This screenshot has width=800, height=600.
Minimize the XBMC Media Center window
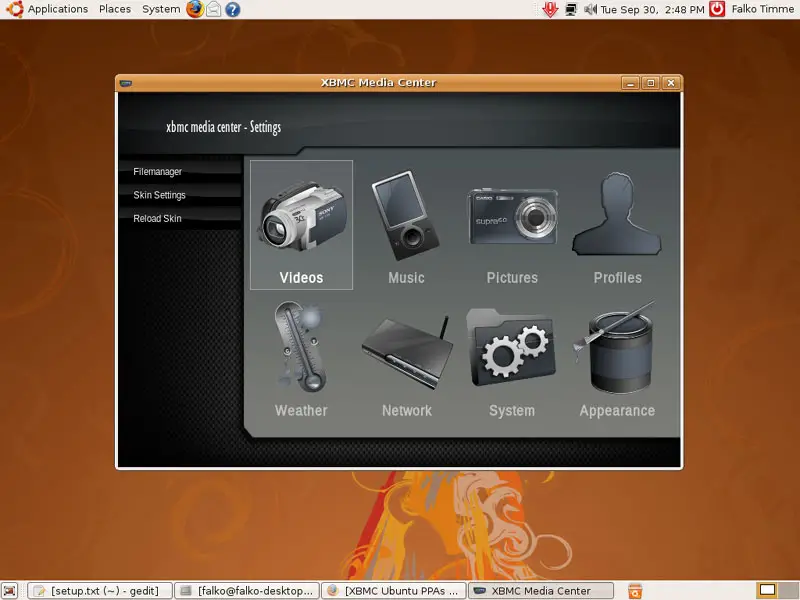tap(630, 83)
